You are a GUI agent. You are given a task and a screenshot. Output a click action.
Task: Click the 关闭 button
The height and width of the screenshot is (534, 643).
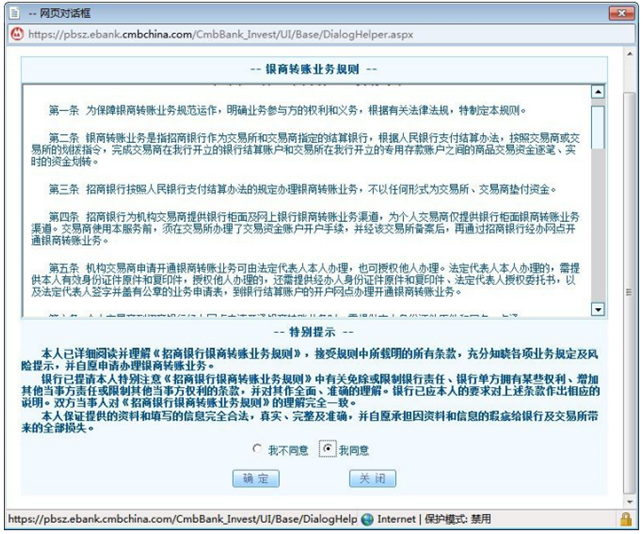(372, 478)
